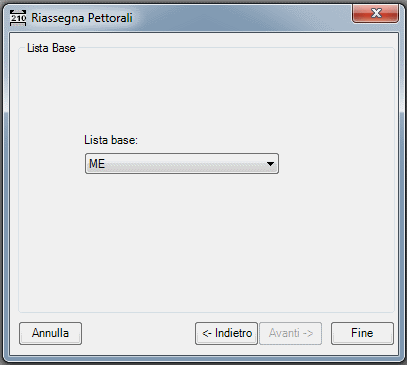Image resolution: width=407 pixels, height=365 pixels.
Task: Open the Lista base dropdown arrow
Action: 270,164
